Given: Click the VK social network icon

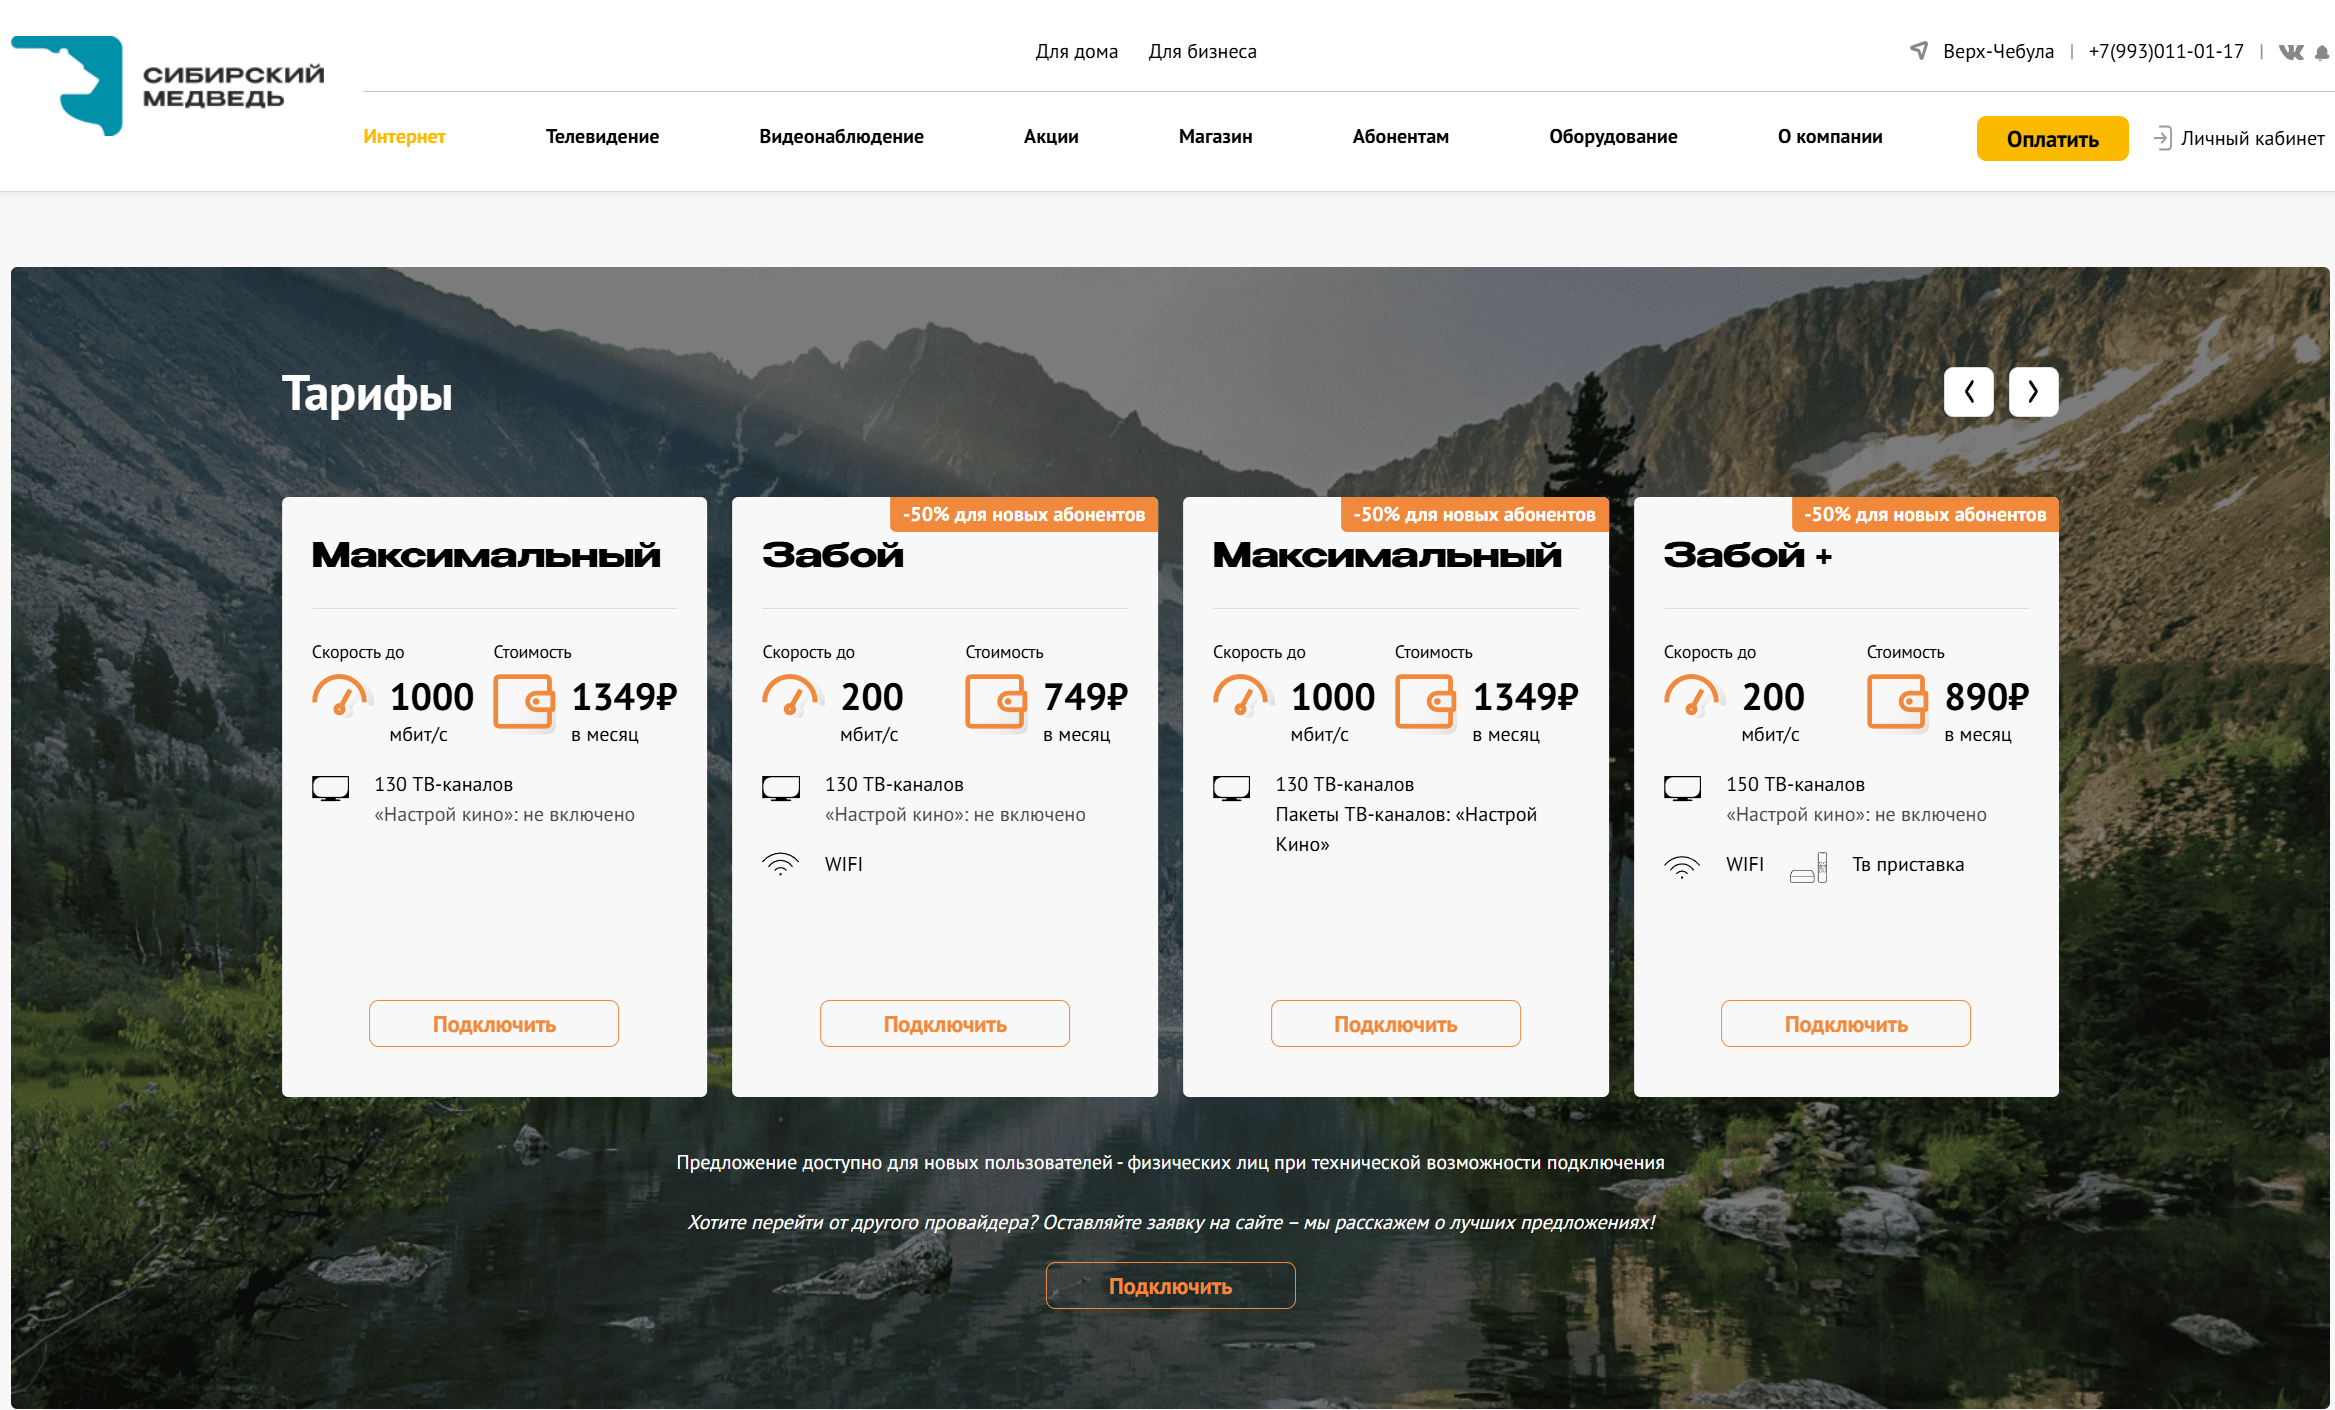Looking at the screenshot, I should (x=2290, y=52).
